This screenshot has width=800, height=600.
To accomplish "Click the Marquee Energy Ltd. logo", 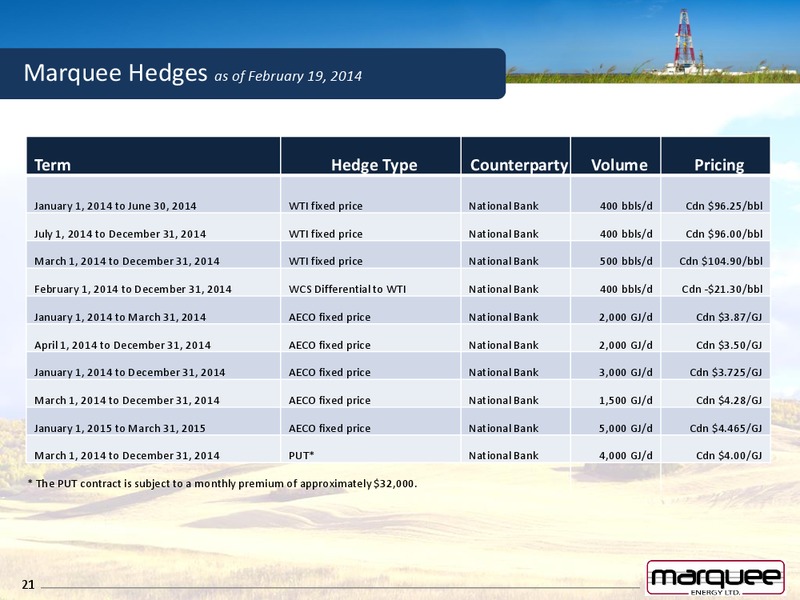I will click(x=715, y=578).
